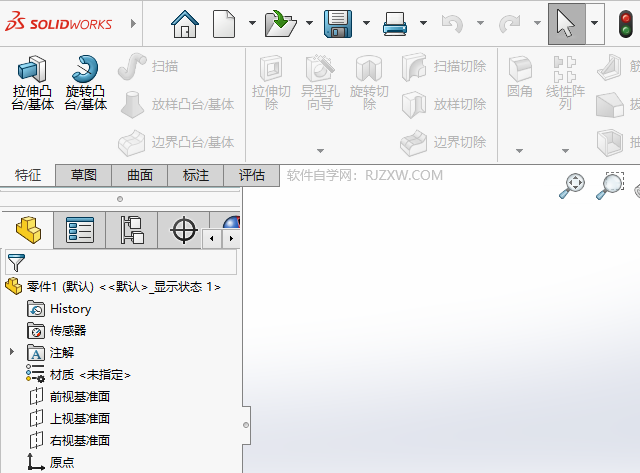Start 旋转凸台/基体 revolved boss feature

86,83
